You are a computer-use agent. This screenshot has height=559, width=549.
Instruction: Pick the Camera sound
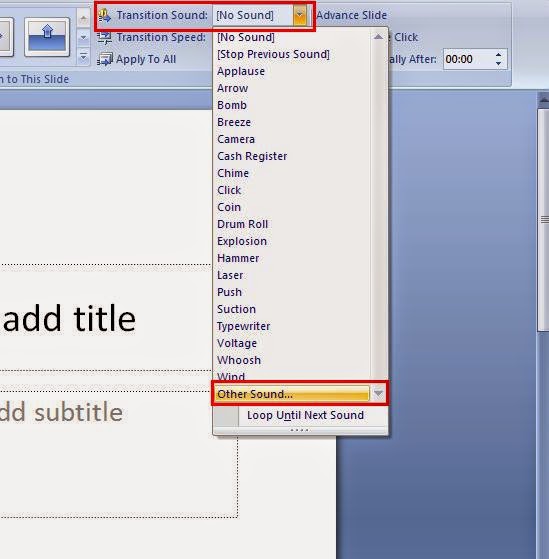(236, 139)
